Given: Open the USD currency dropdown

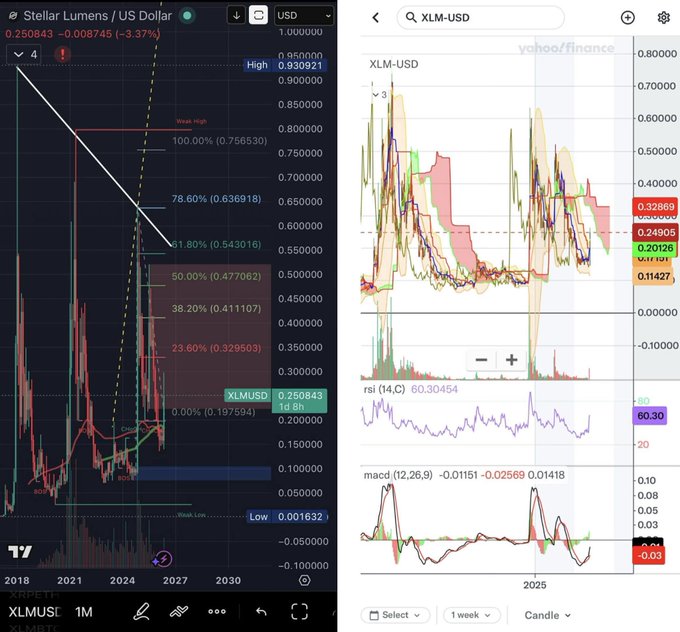Looking at the screenshot, I should 304,16.
